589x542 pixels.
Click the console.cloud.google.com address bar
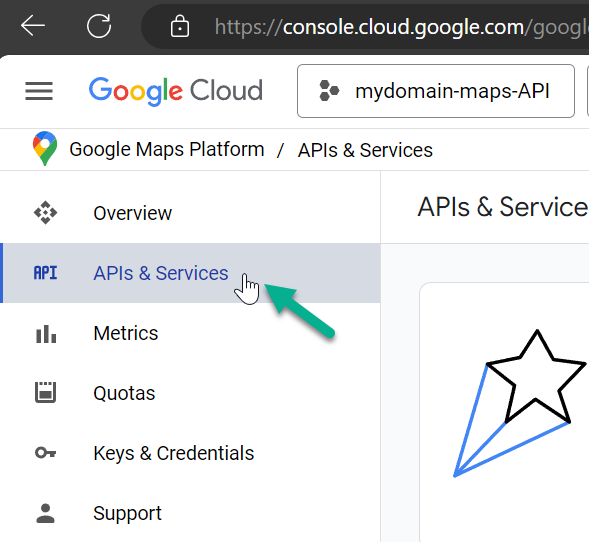click(x=364, y=27)
